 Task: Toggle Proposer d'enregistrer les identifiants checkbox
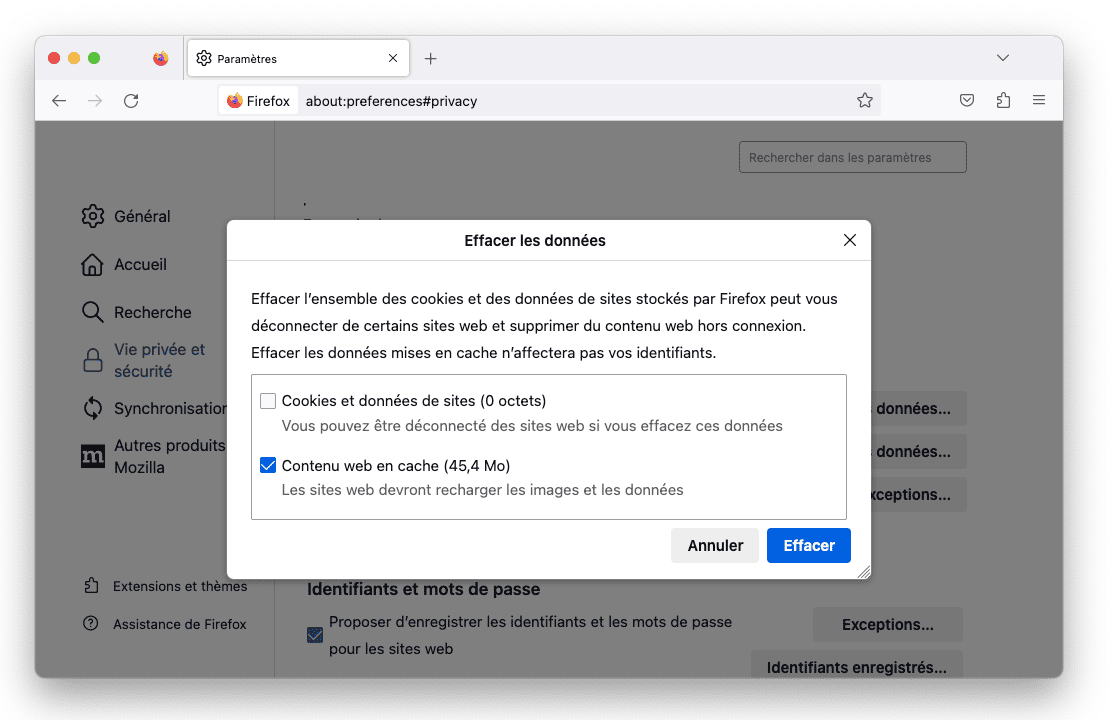(315, 635)
